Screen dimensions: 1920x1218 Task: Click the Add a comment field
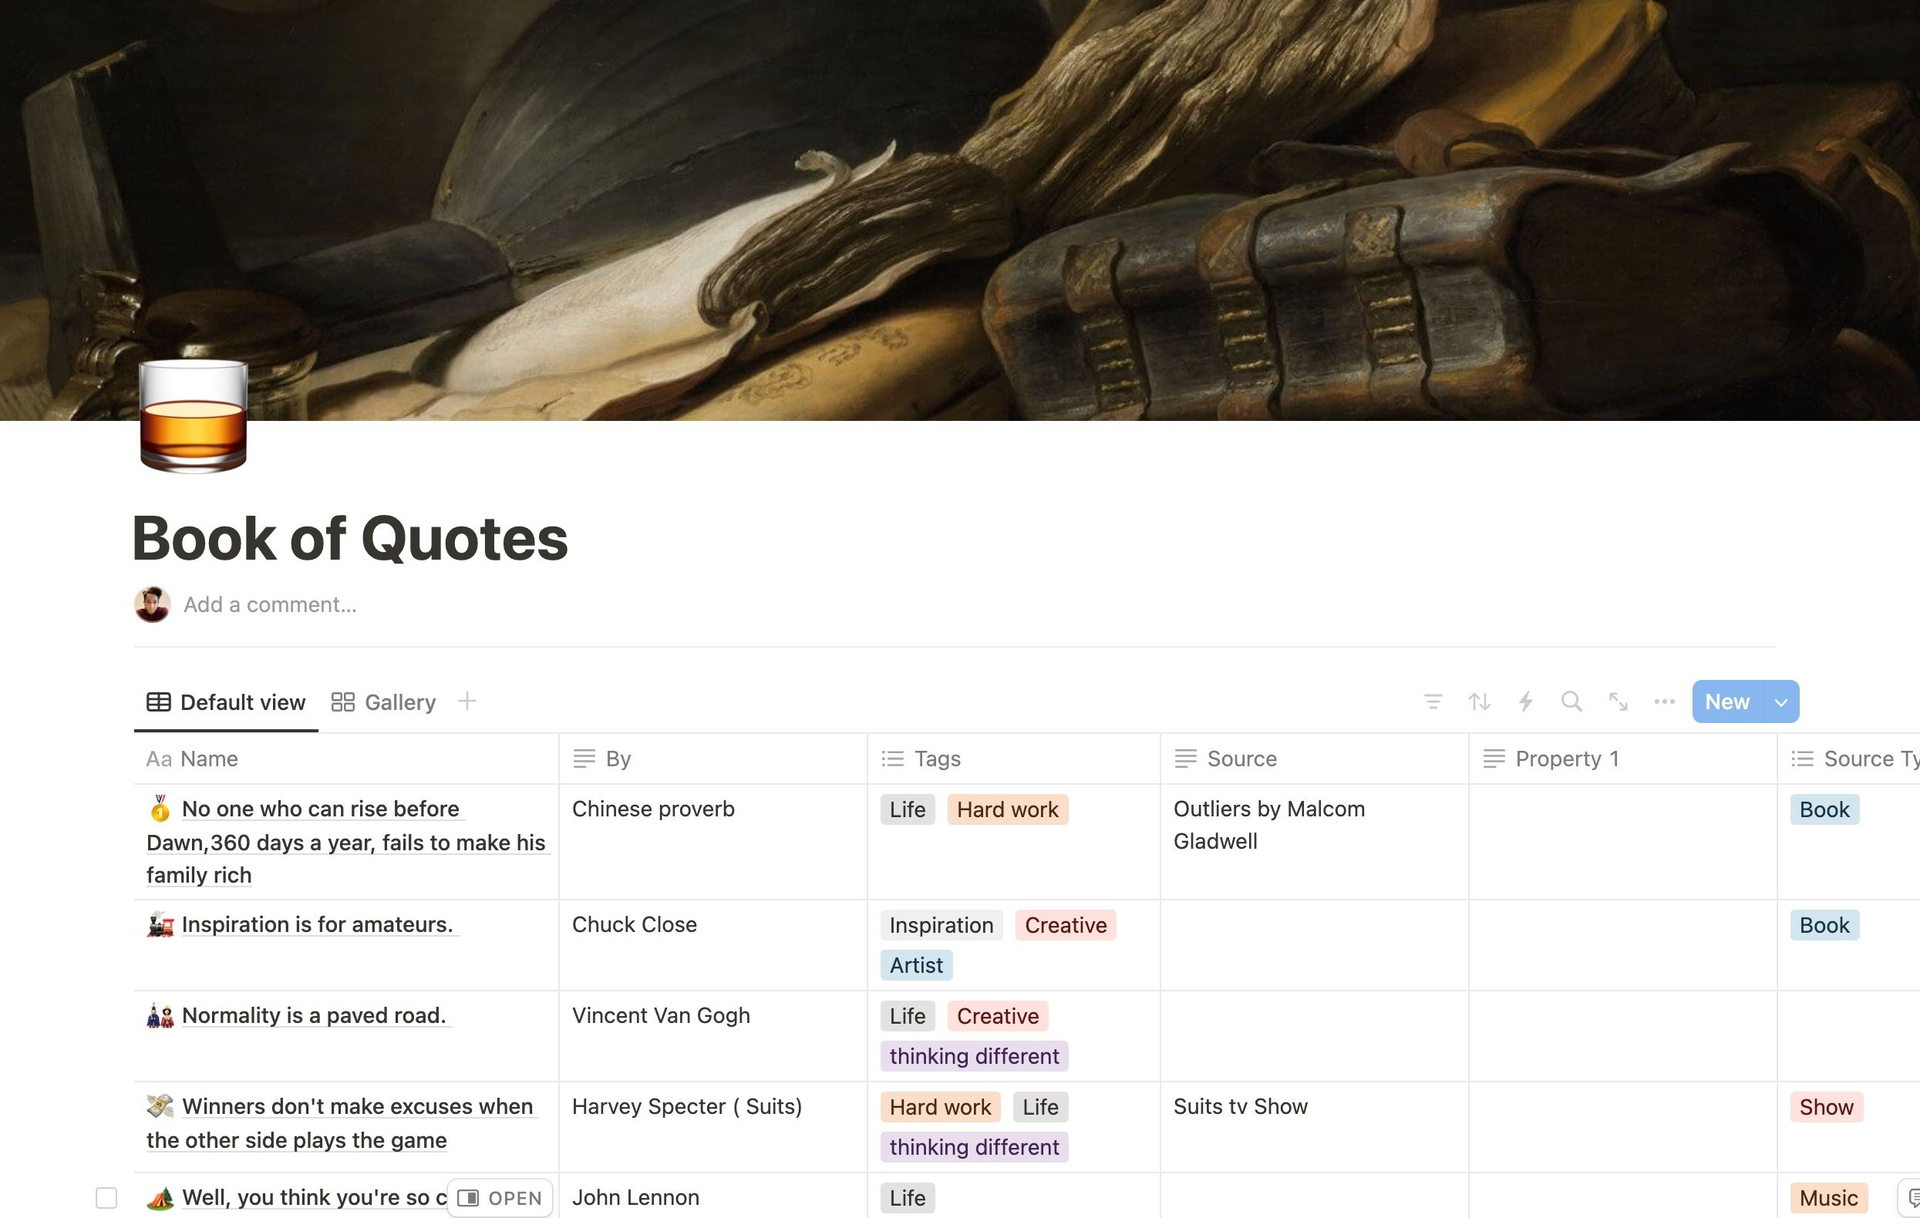[270, 605]
